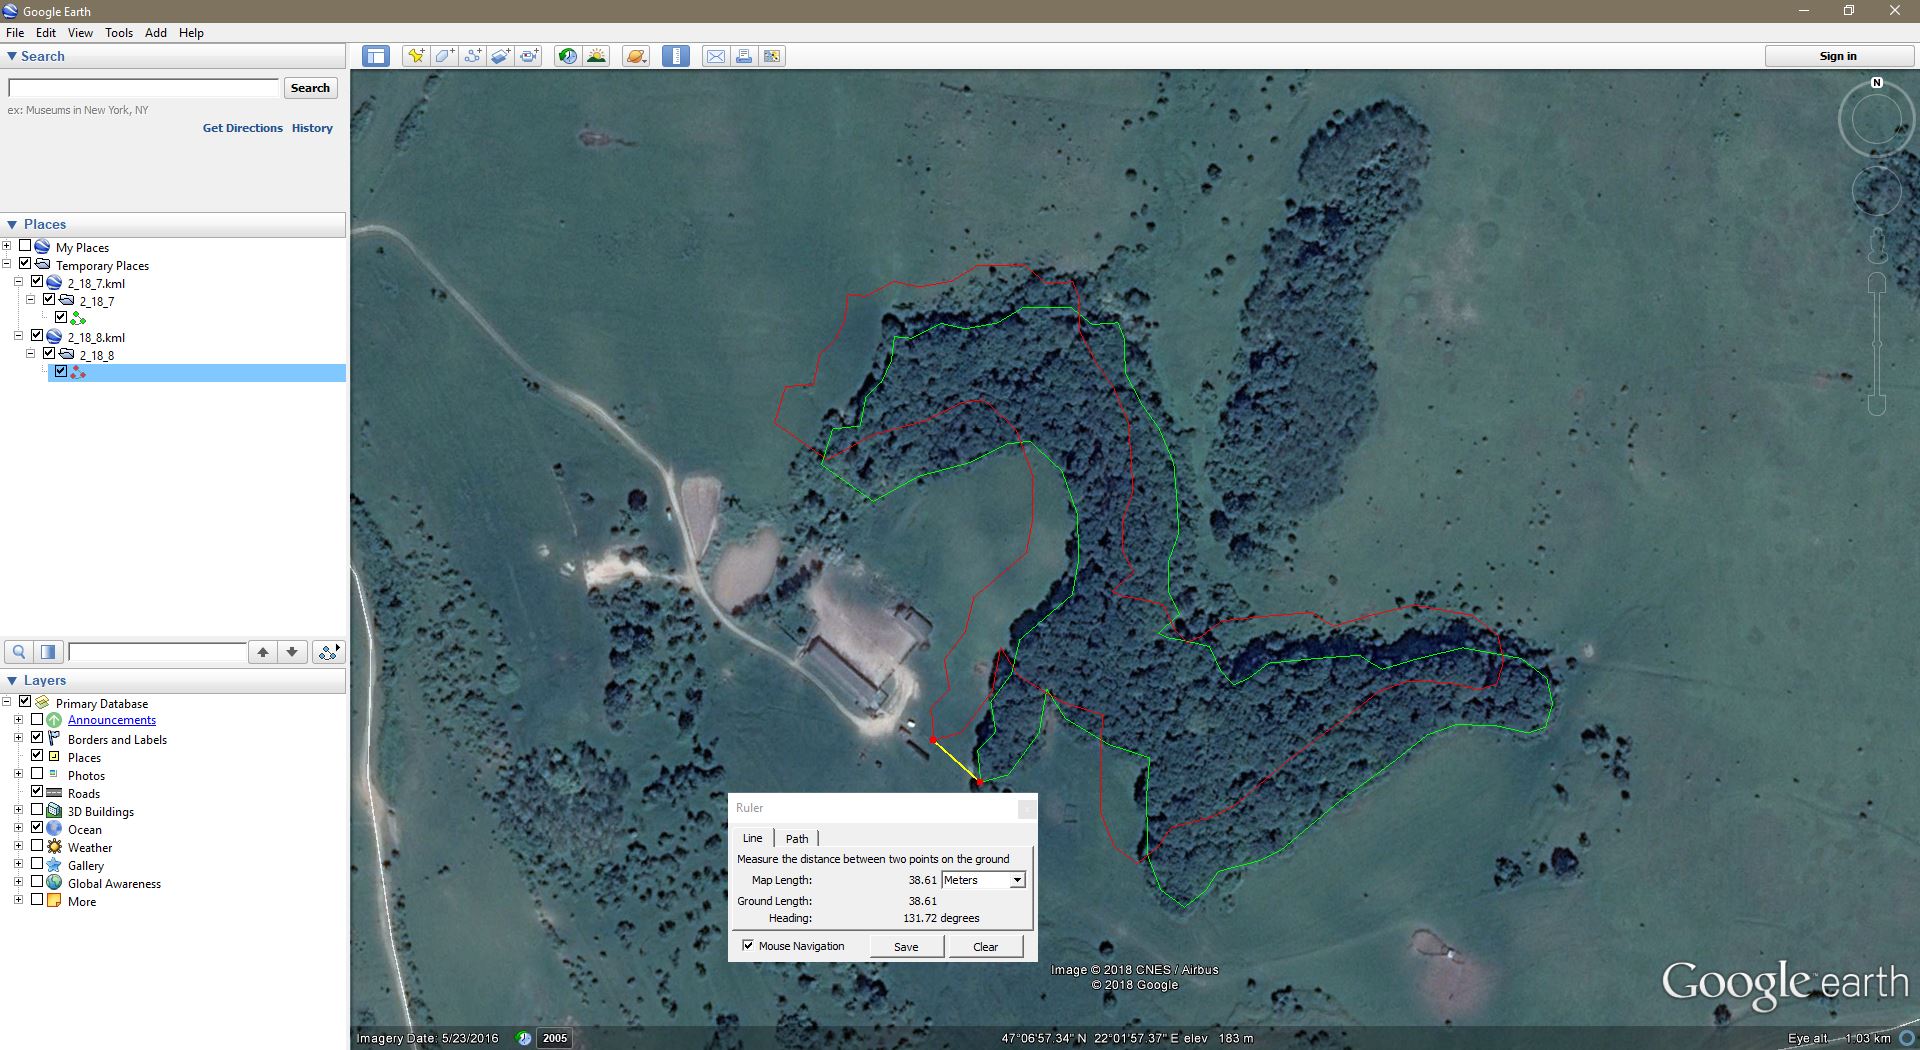Image resolution: width=1920 pixels, height=1050 pixels.
Task: Show sunlight across the landscape
Action: (x=596, y=56)
